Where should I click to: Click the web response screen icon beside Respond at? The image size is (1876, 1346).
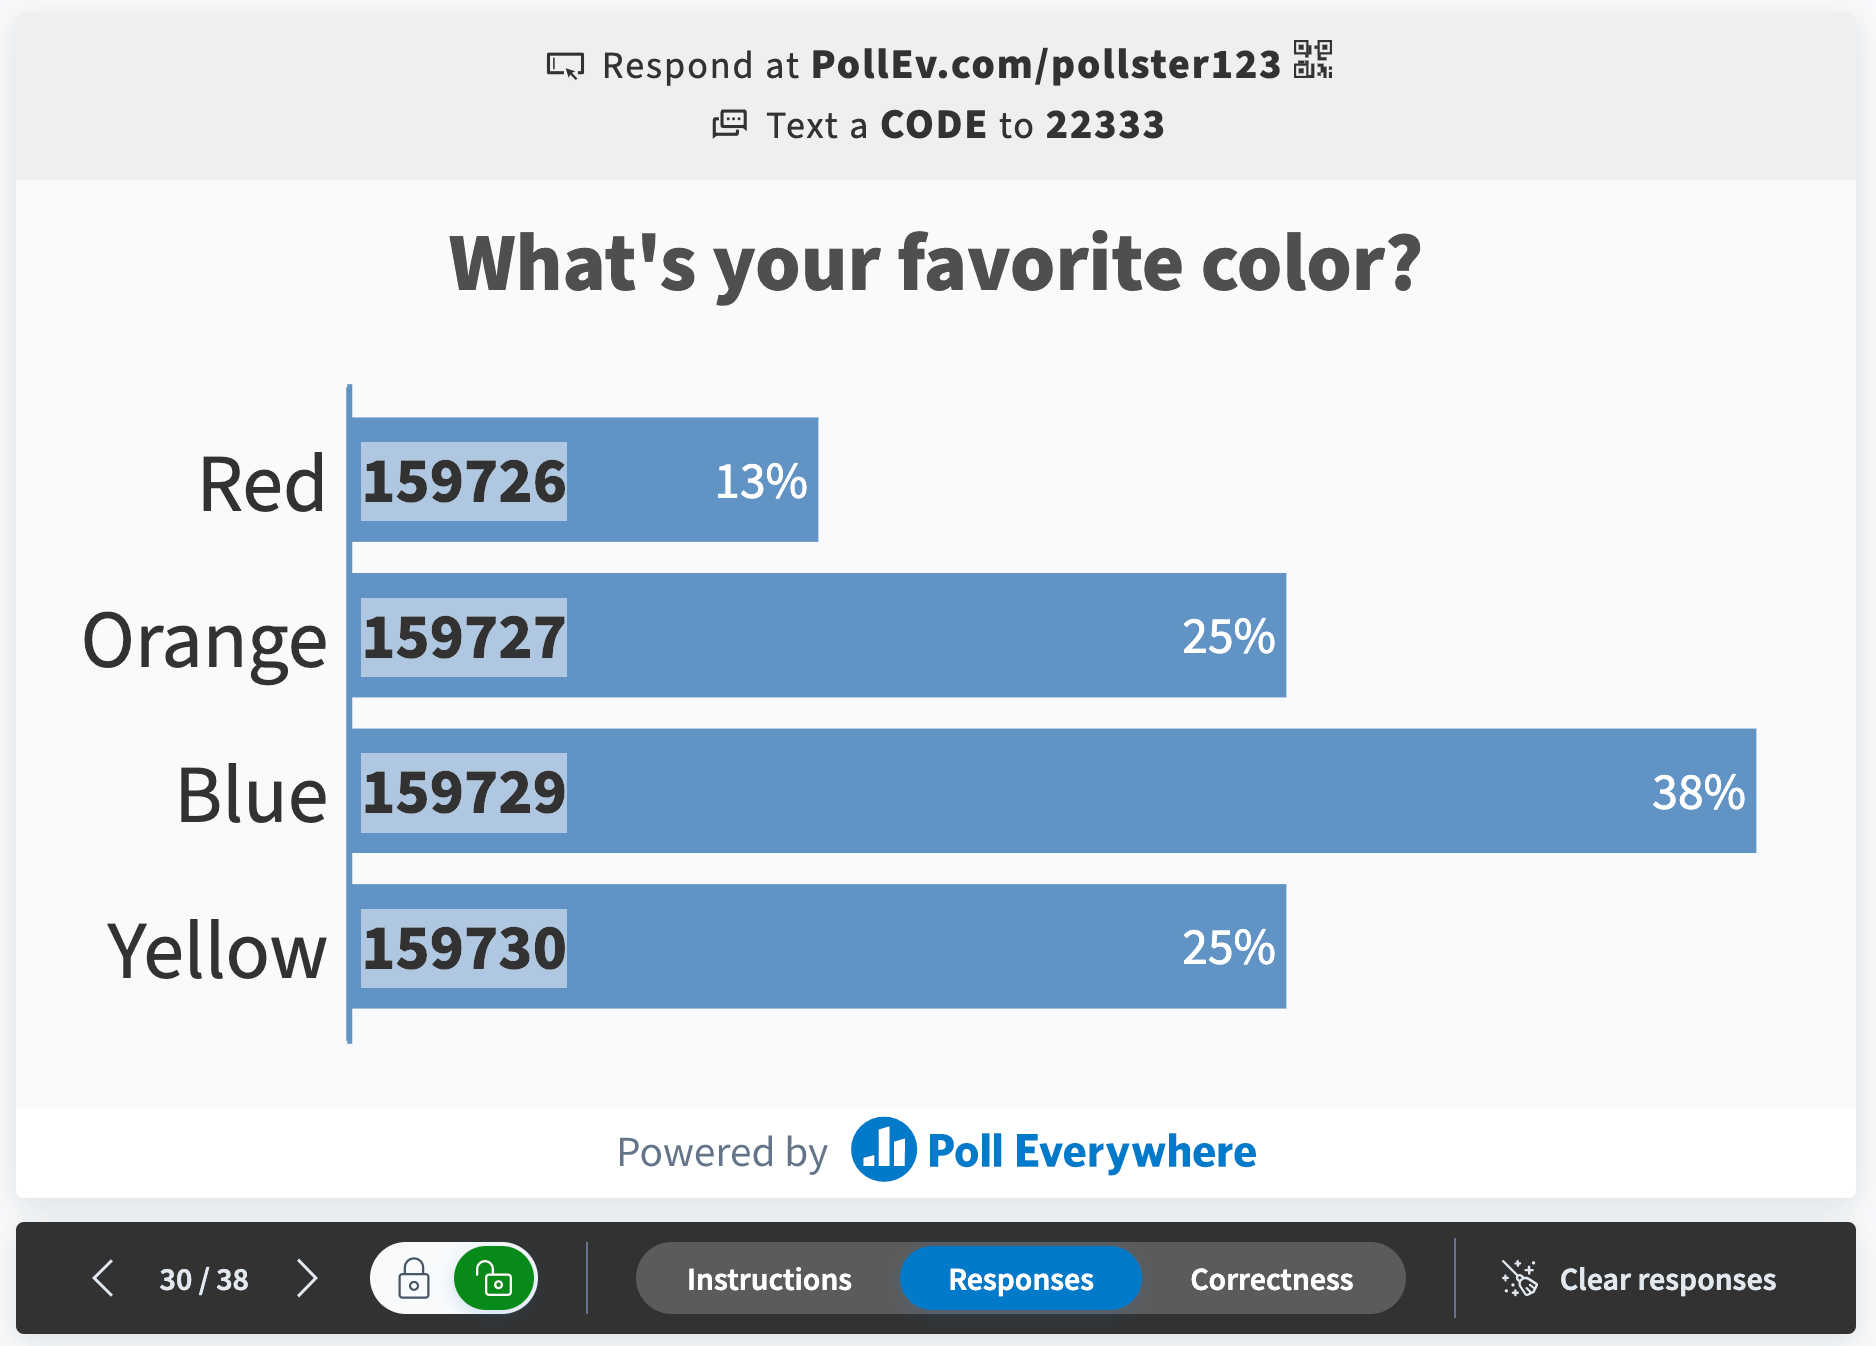tap(565, 66)
